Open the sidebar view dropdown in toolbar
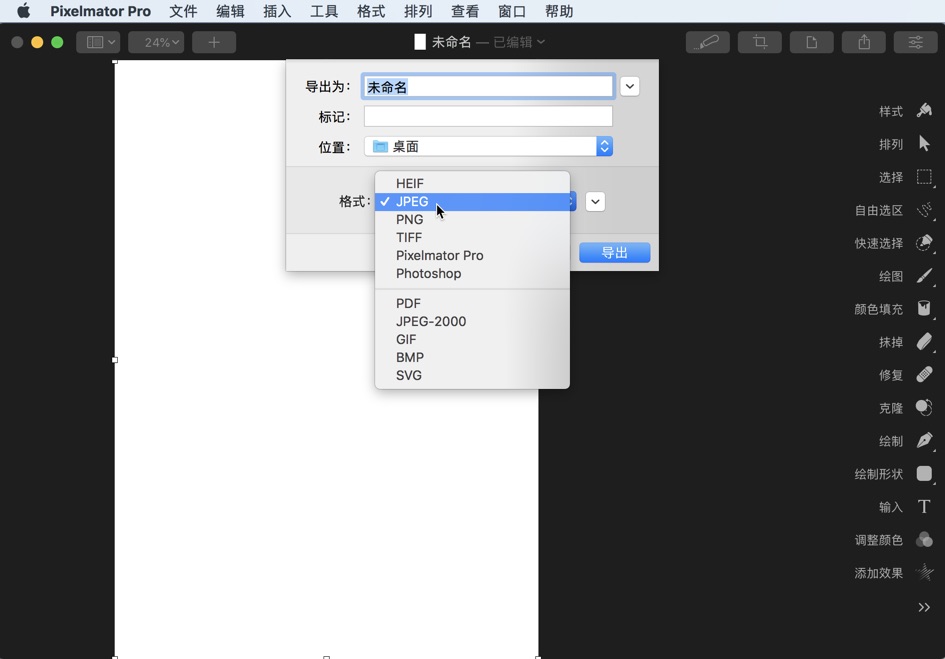 click(x=98, y=42)
